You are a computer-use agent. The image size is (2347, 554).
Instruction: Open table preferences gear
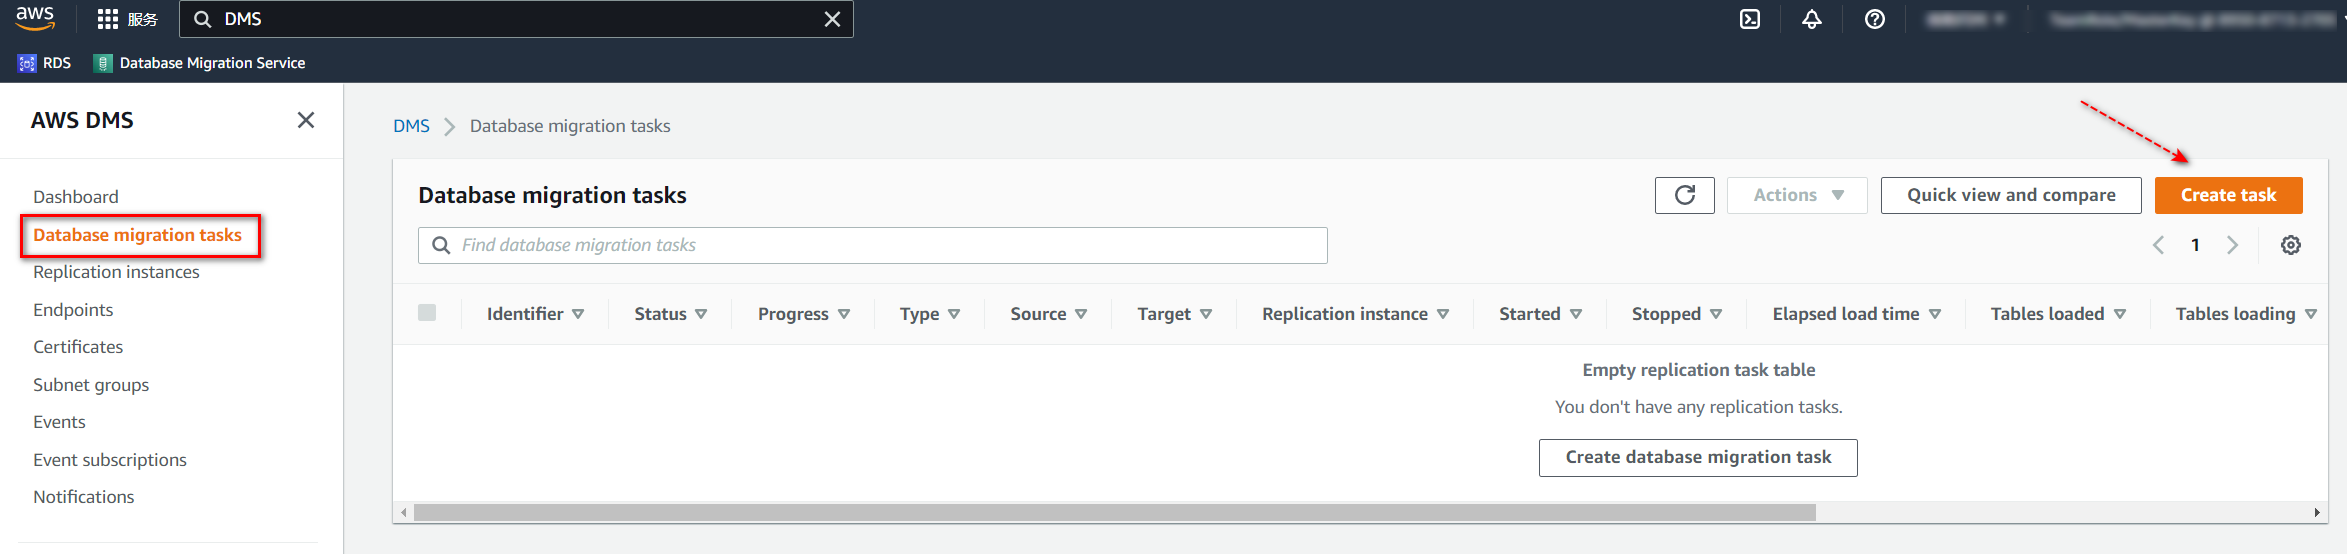pos(2291,245)
